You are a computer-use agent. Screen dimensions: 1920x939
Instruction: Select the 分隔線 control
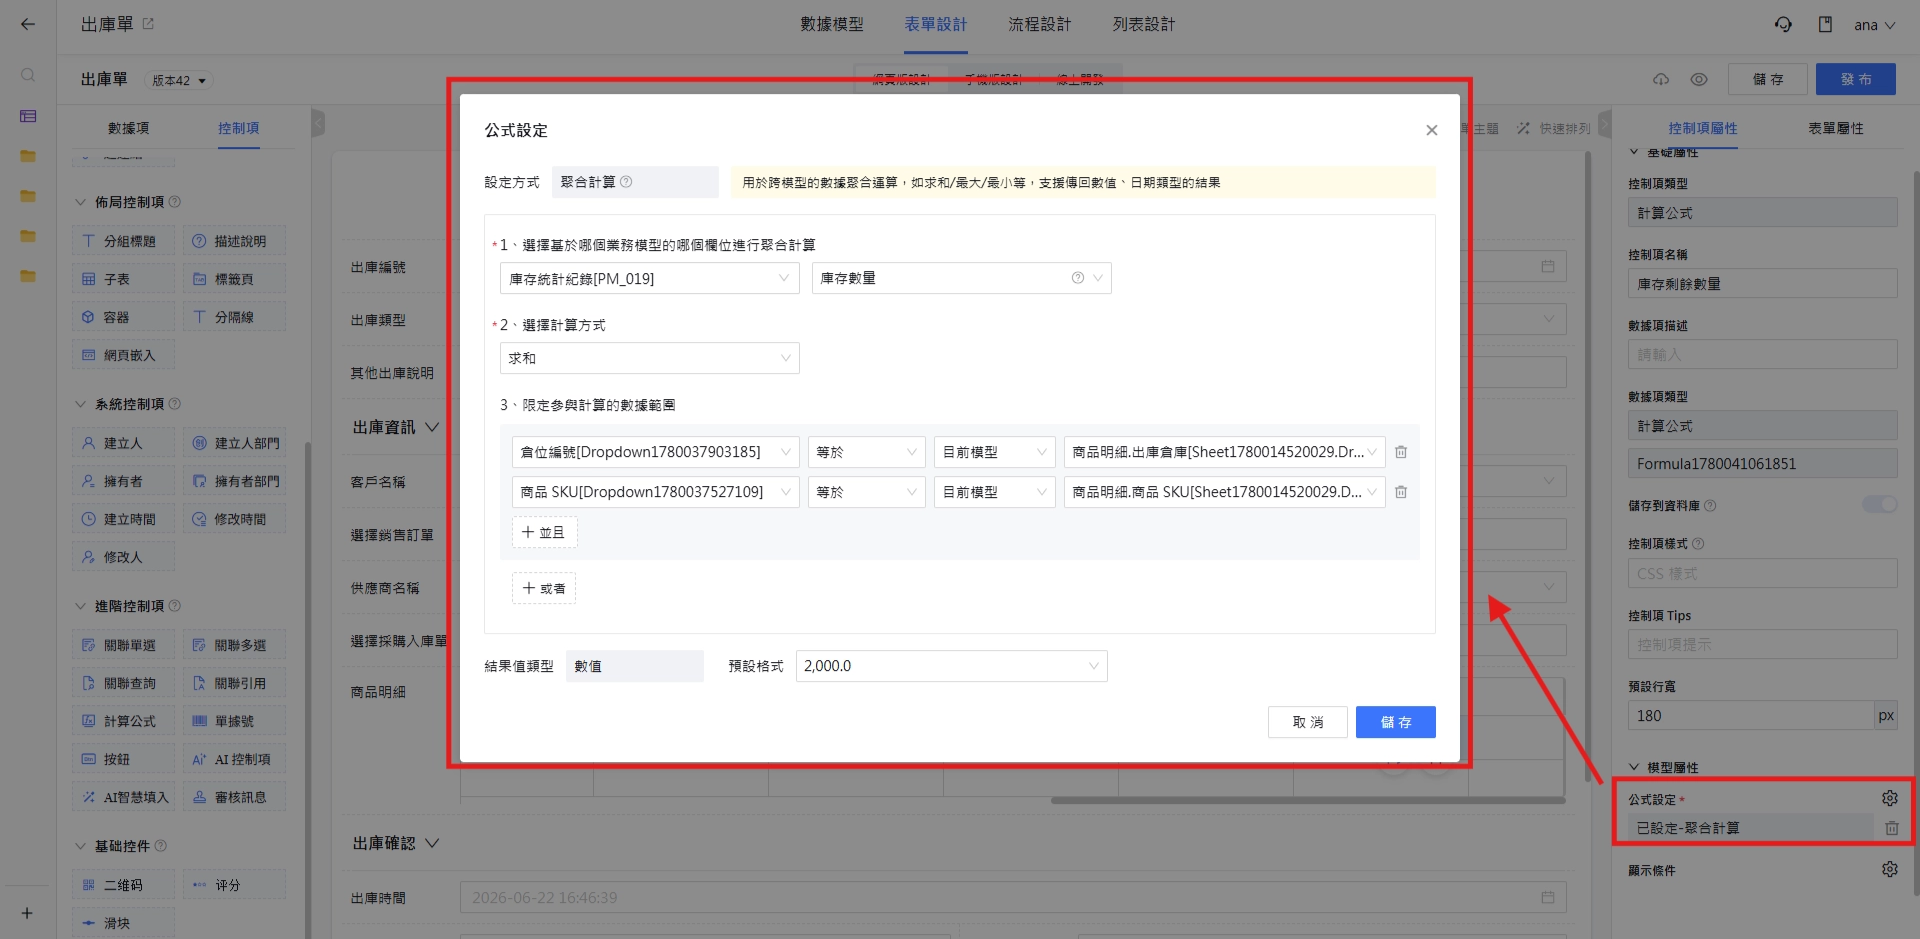point(235,317)
